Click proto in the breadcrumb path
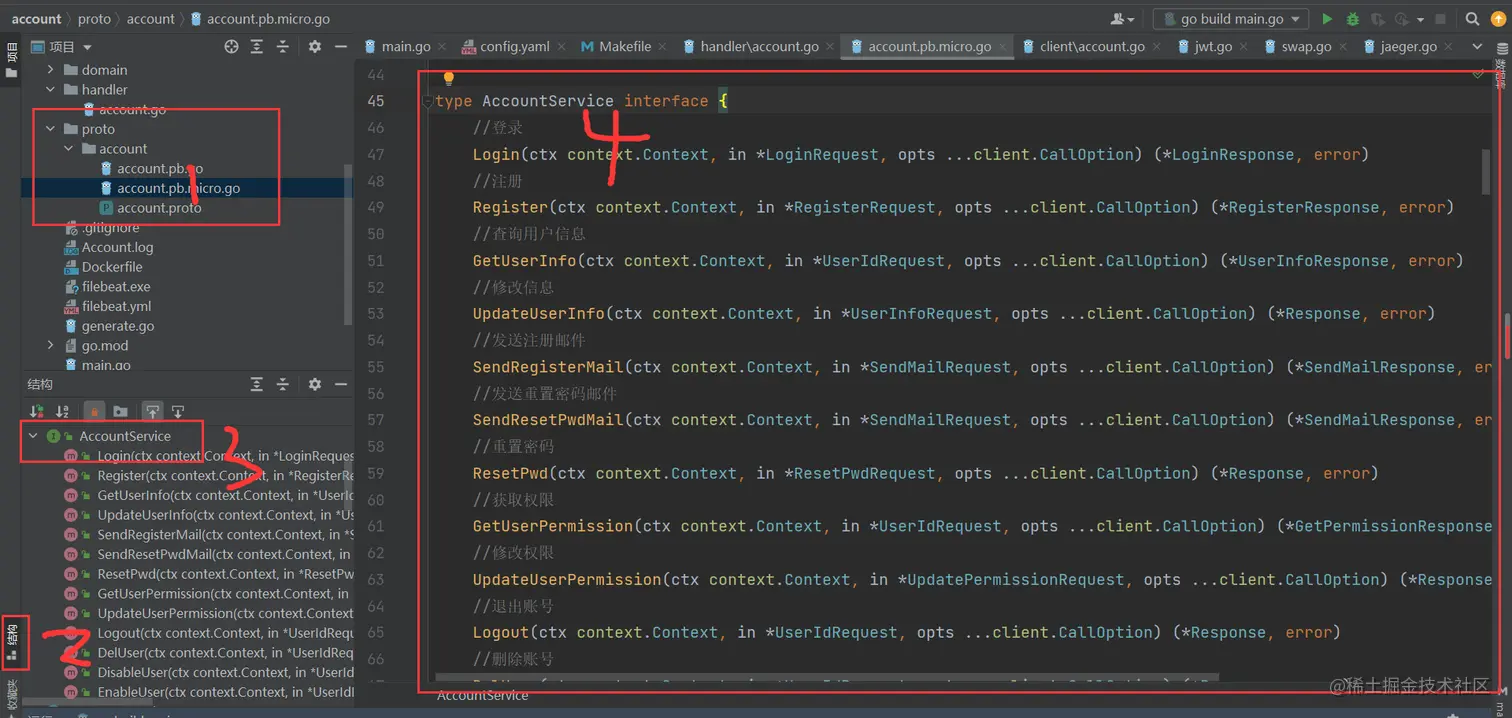 coord(94,19)
